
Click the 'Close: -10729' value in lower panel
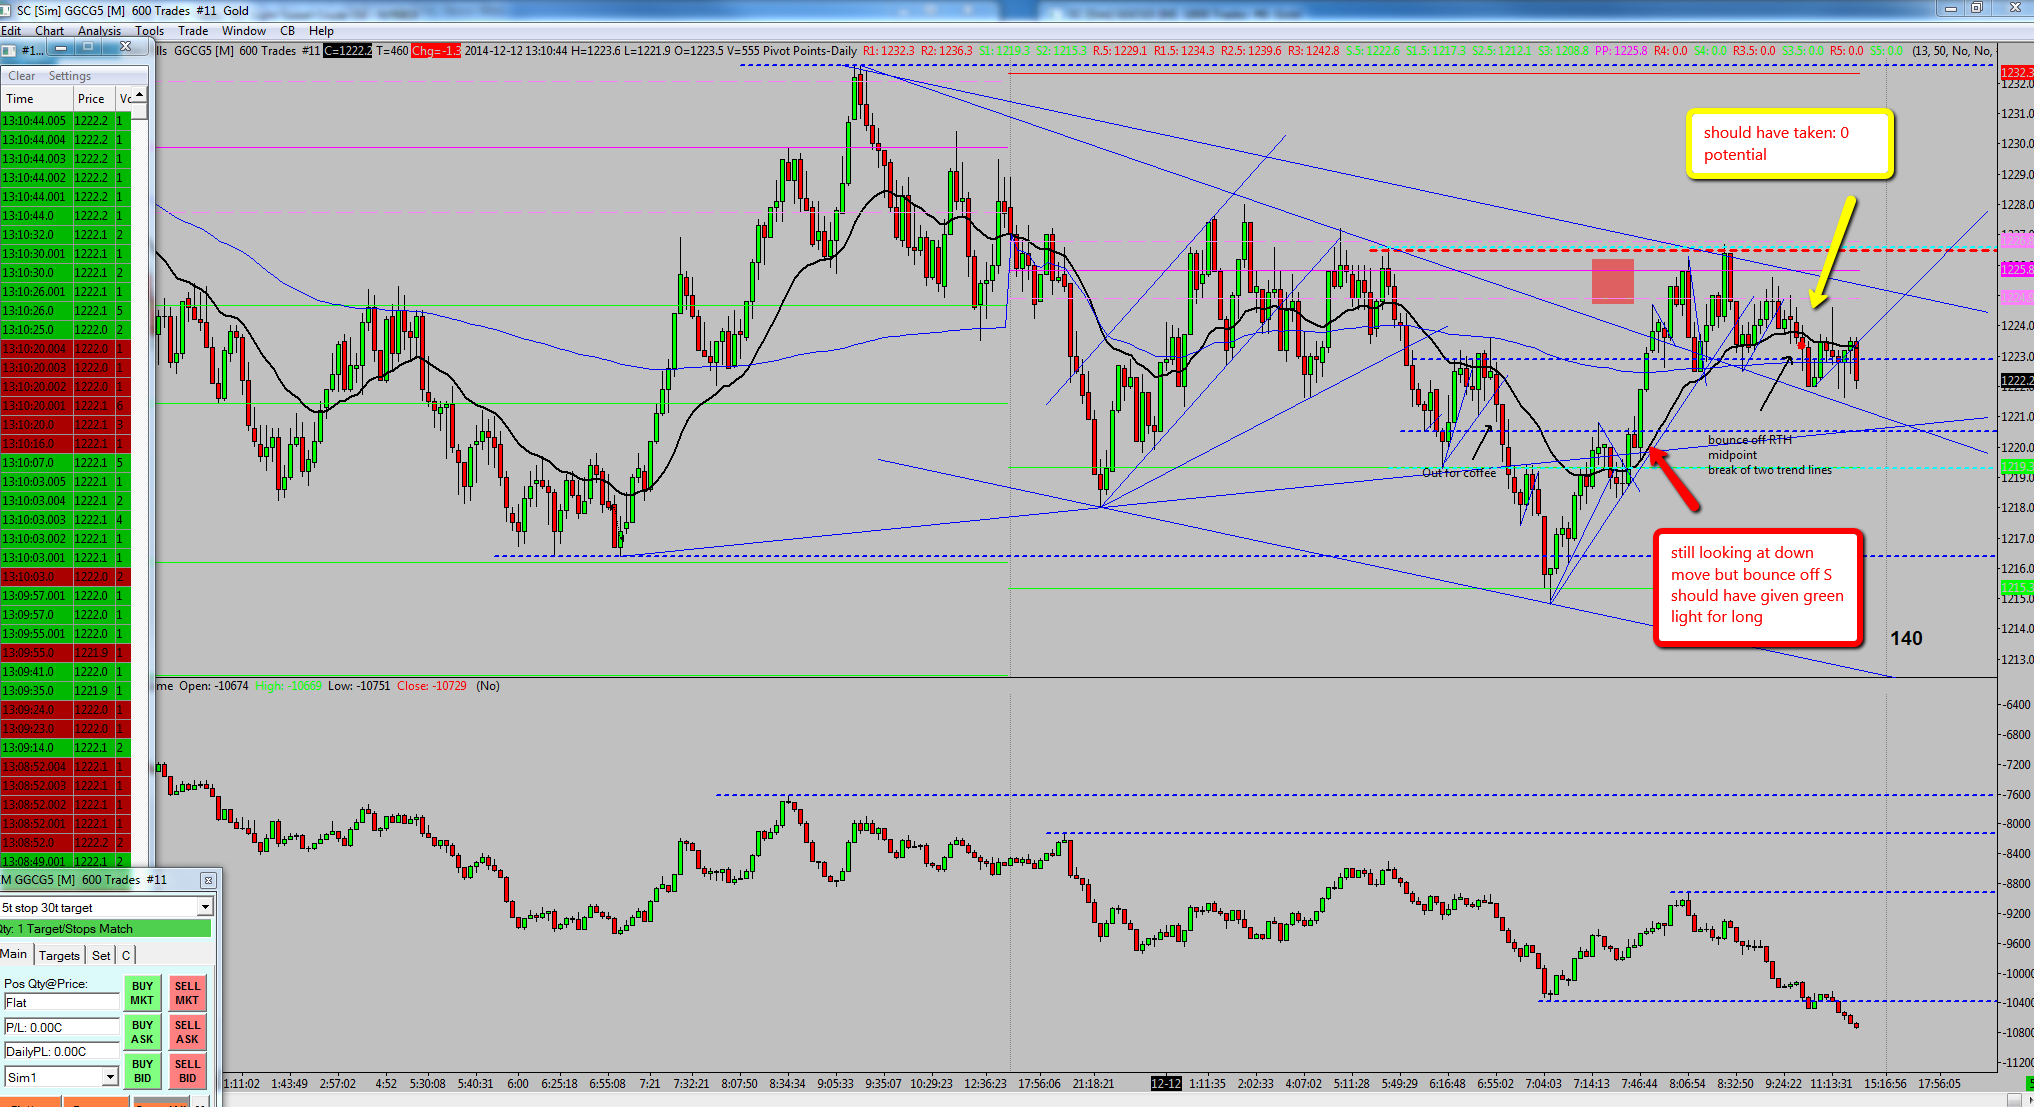coord(432,686)
